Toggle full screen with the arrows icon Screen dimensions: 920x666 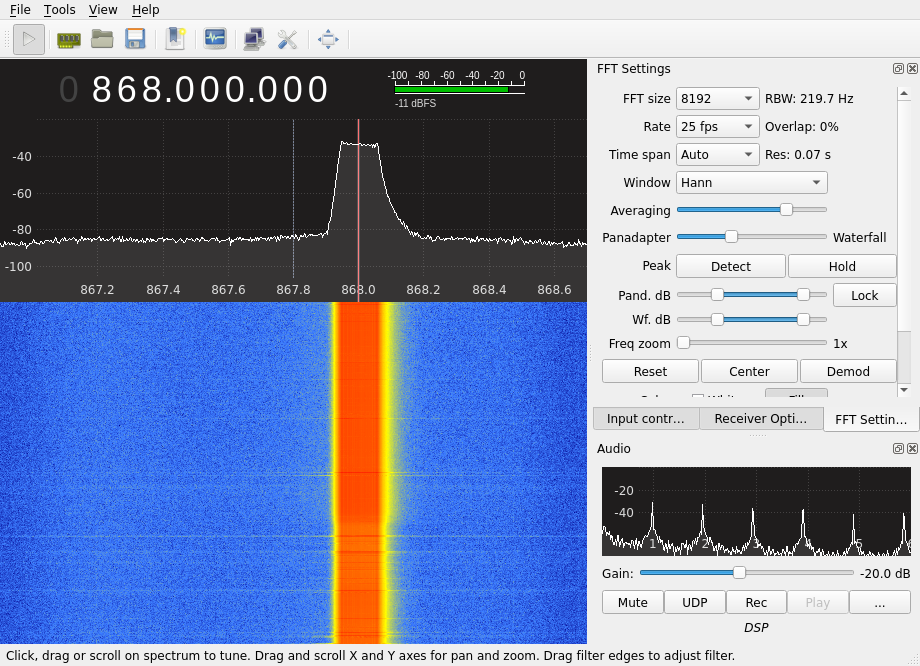click(x=328, y=39)
